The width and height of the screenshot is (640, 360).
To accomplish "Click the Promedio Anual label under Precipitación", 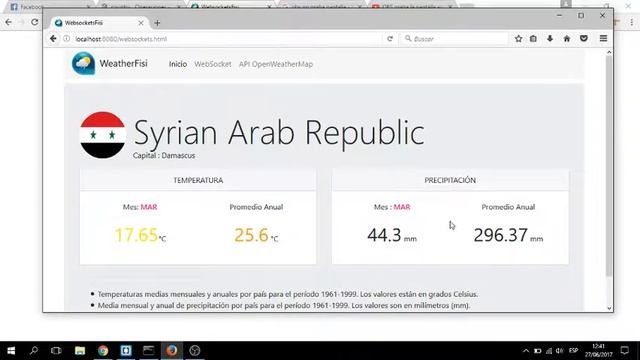I will (508, 207).
